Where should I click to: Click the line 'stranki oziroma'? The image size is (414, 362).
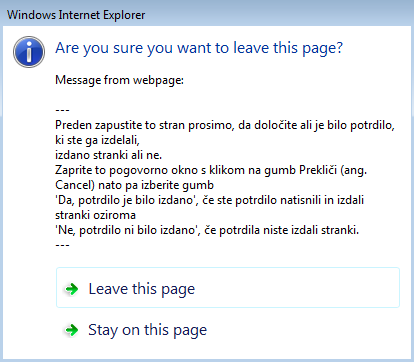point(95,215)
